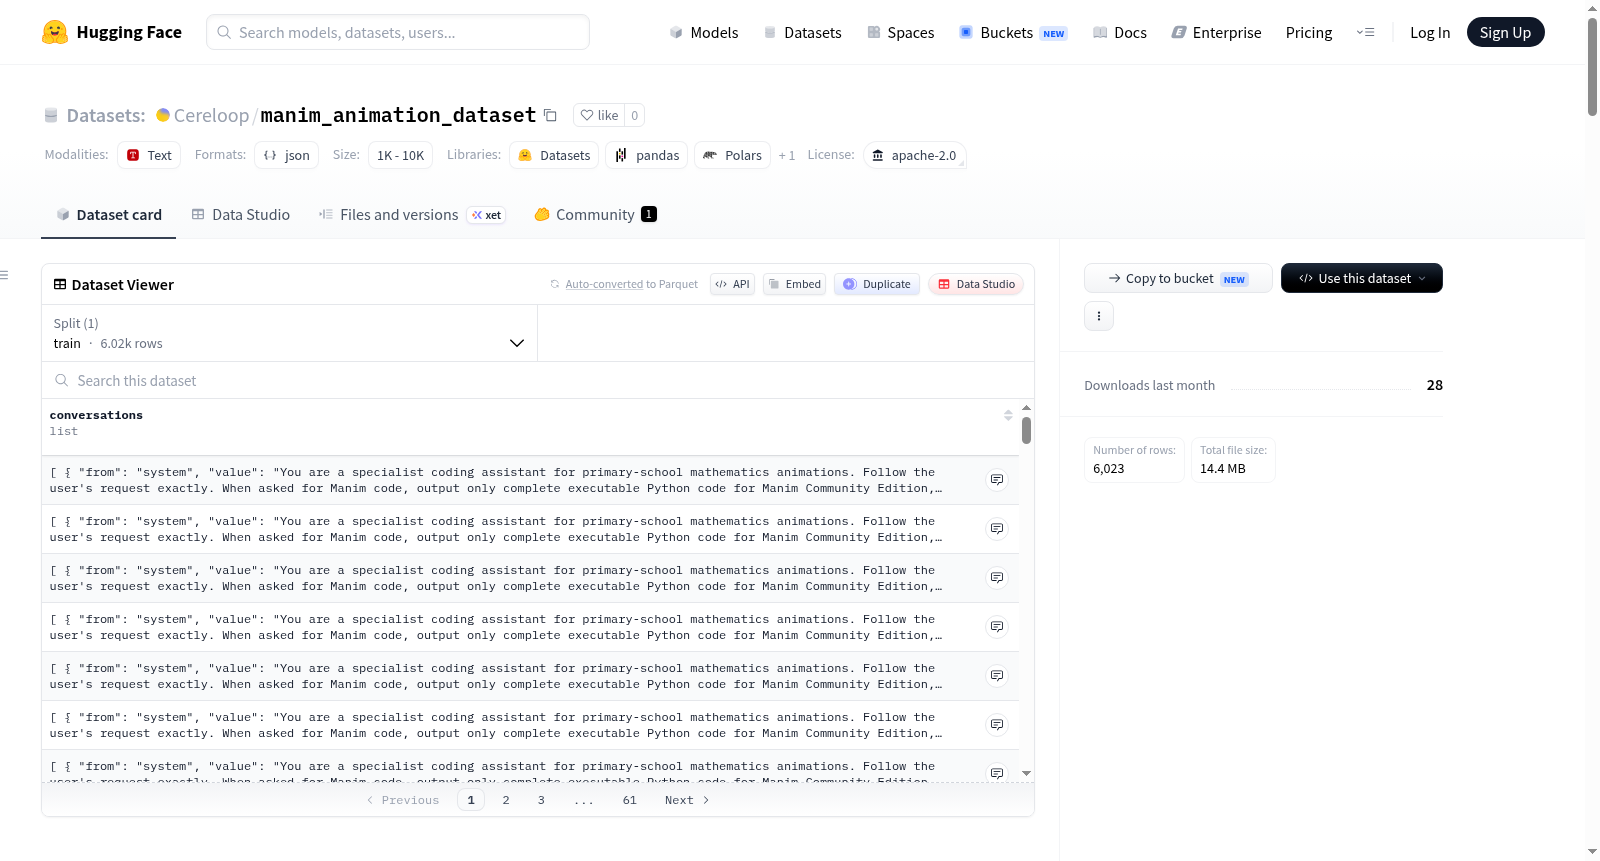Click the dataset viewer vertical scrollbar thumb

point(1026,431)
